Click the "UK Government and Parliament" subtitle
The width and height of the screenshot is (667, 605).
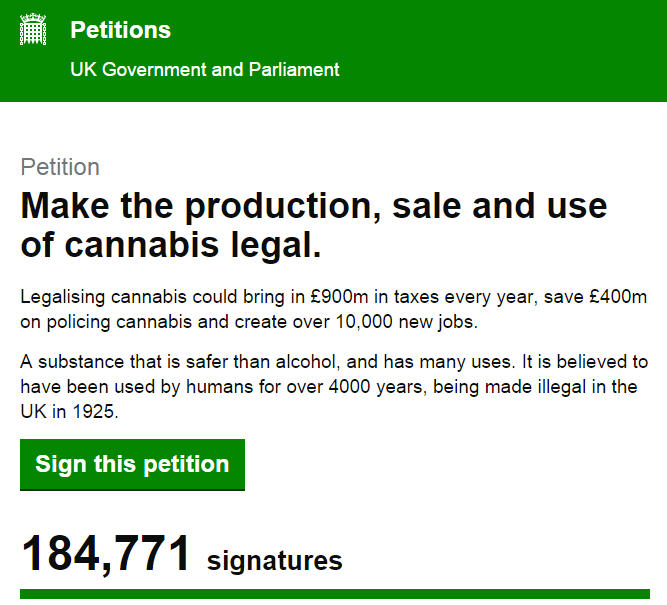coord(204,70)
